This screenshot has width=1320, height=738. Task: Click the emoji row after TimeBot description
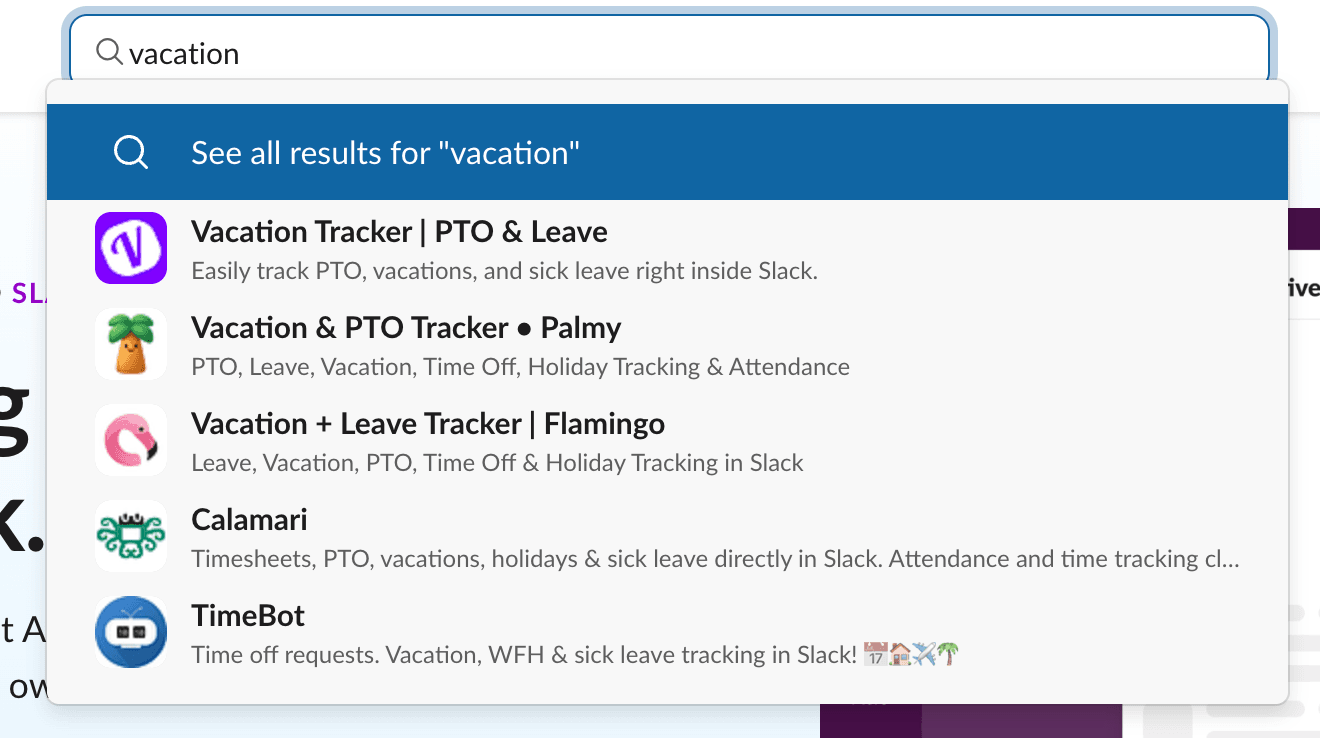tap(911, 655)
